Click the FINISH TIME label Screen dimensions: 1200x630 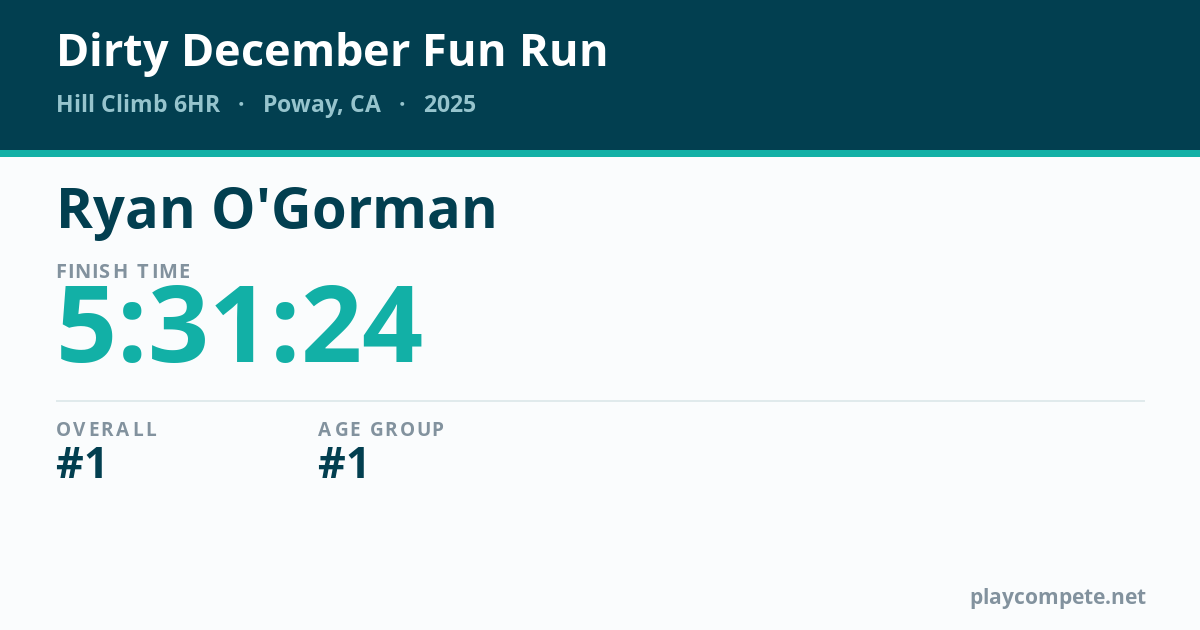tap(124, 271)
